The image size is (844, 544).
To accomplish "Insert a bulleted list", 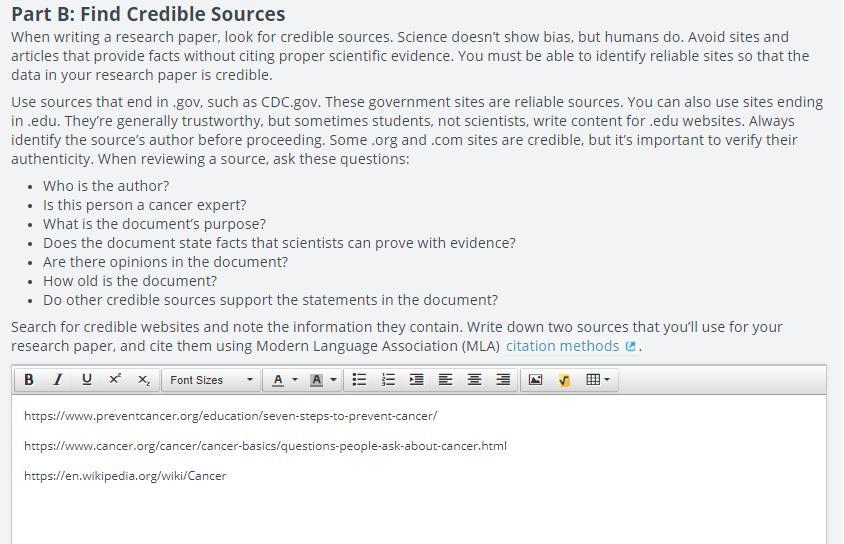I will (x=360, y=380).
